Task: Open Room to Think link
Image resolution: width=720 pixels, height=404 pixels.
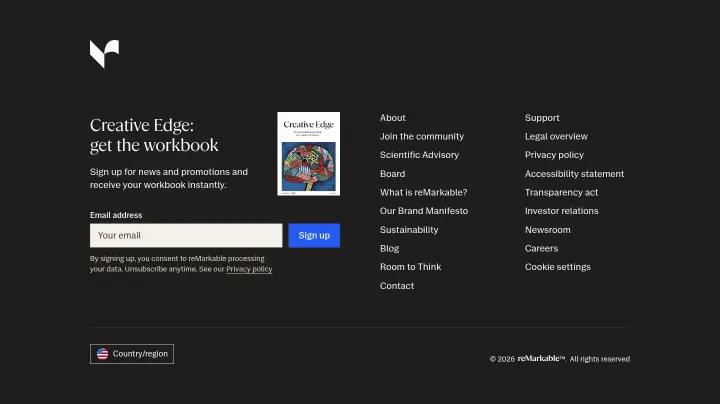Action: [410, 267]
